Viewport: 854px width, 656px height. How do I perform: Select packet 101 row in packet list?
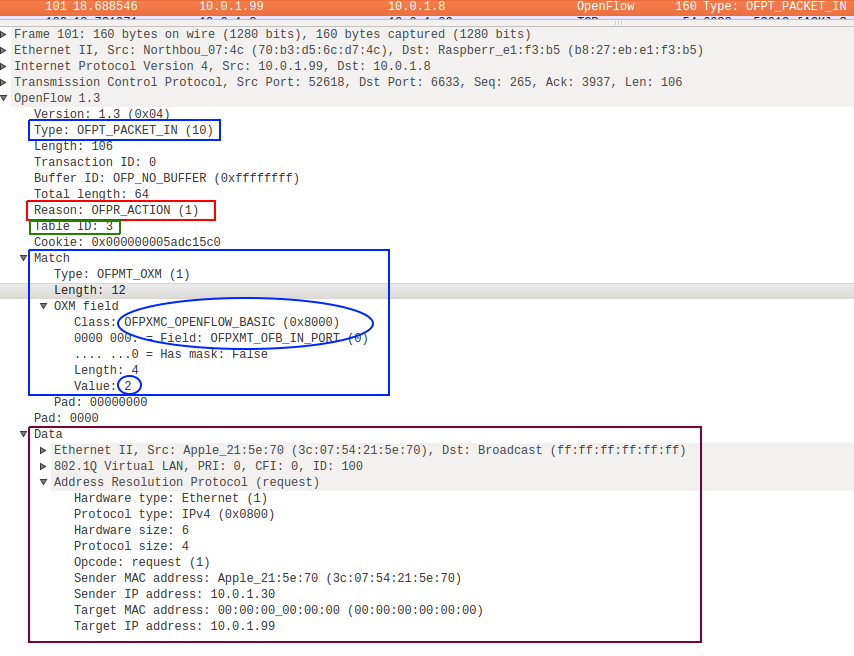(x=400, y=6)
